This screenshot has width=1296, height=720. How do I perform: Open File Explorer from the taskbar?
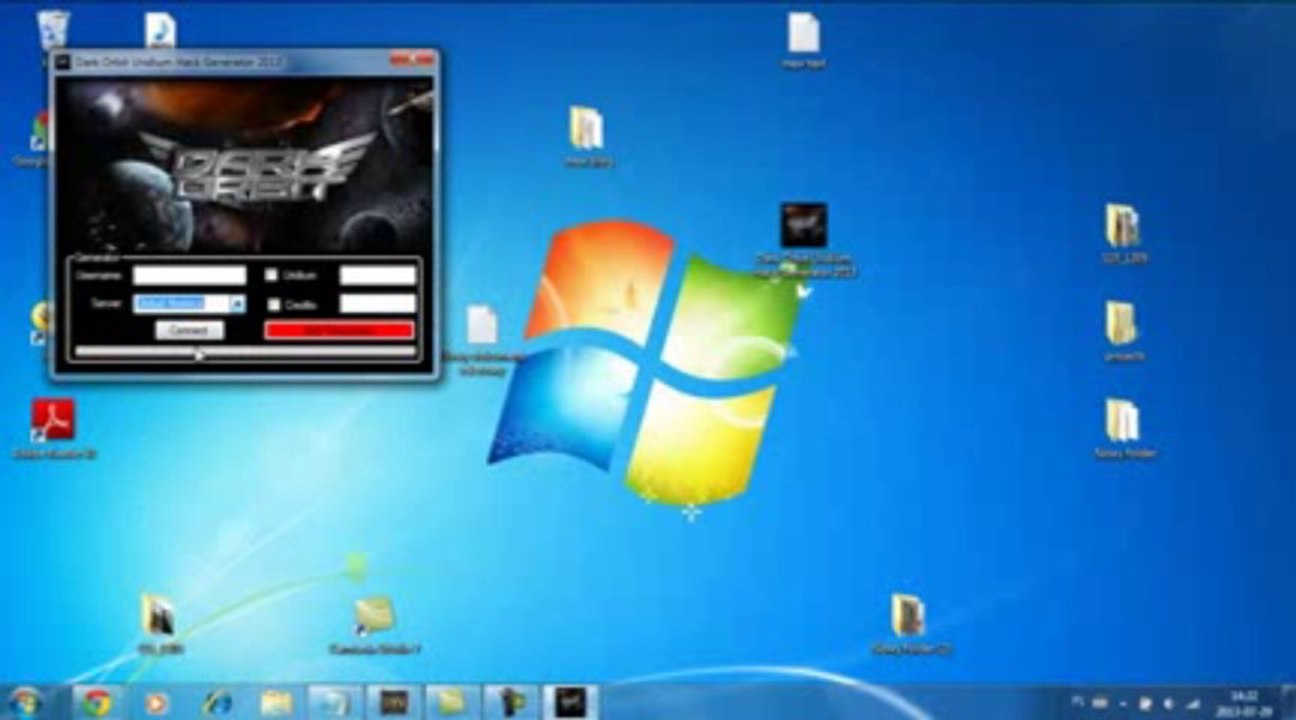coord(276,703)
